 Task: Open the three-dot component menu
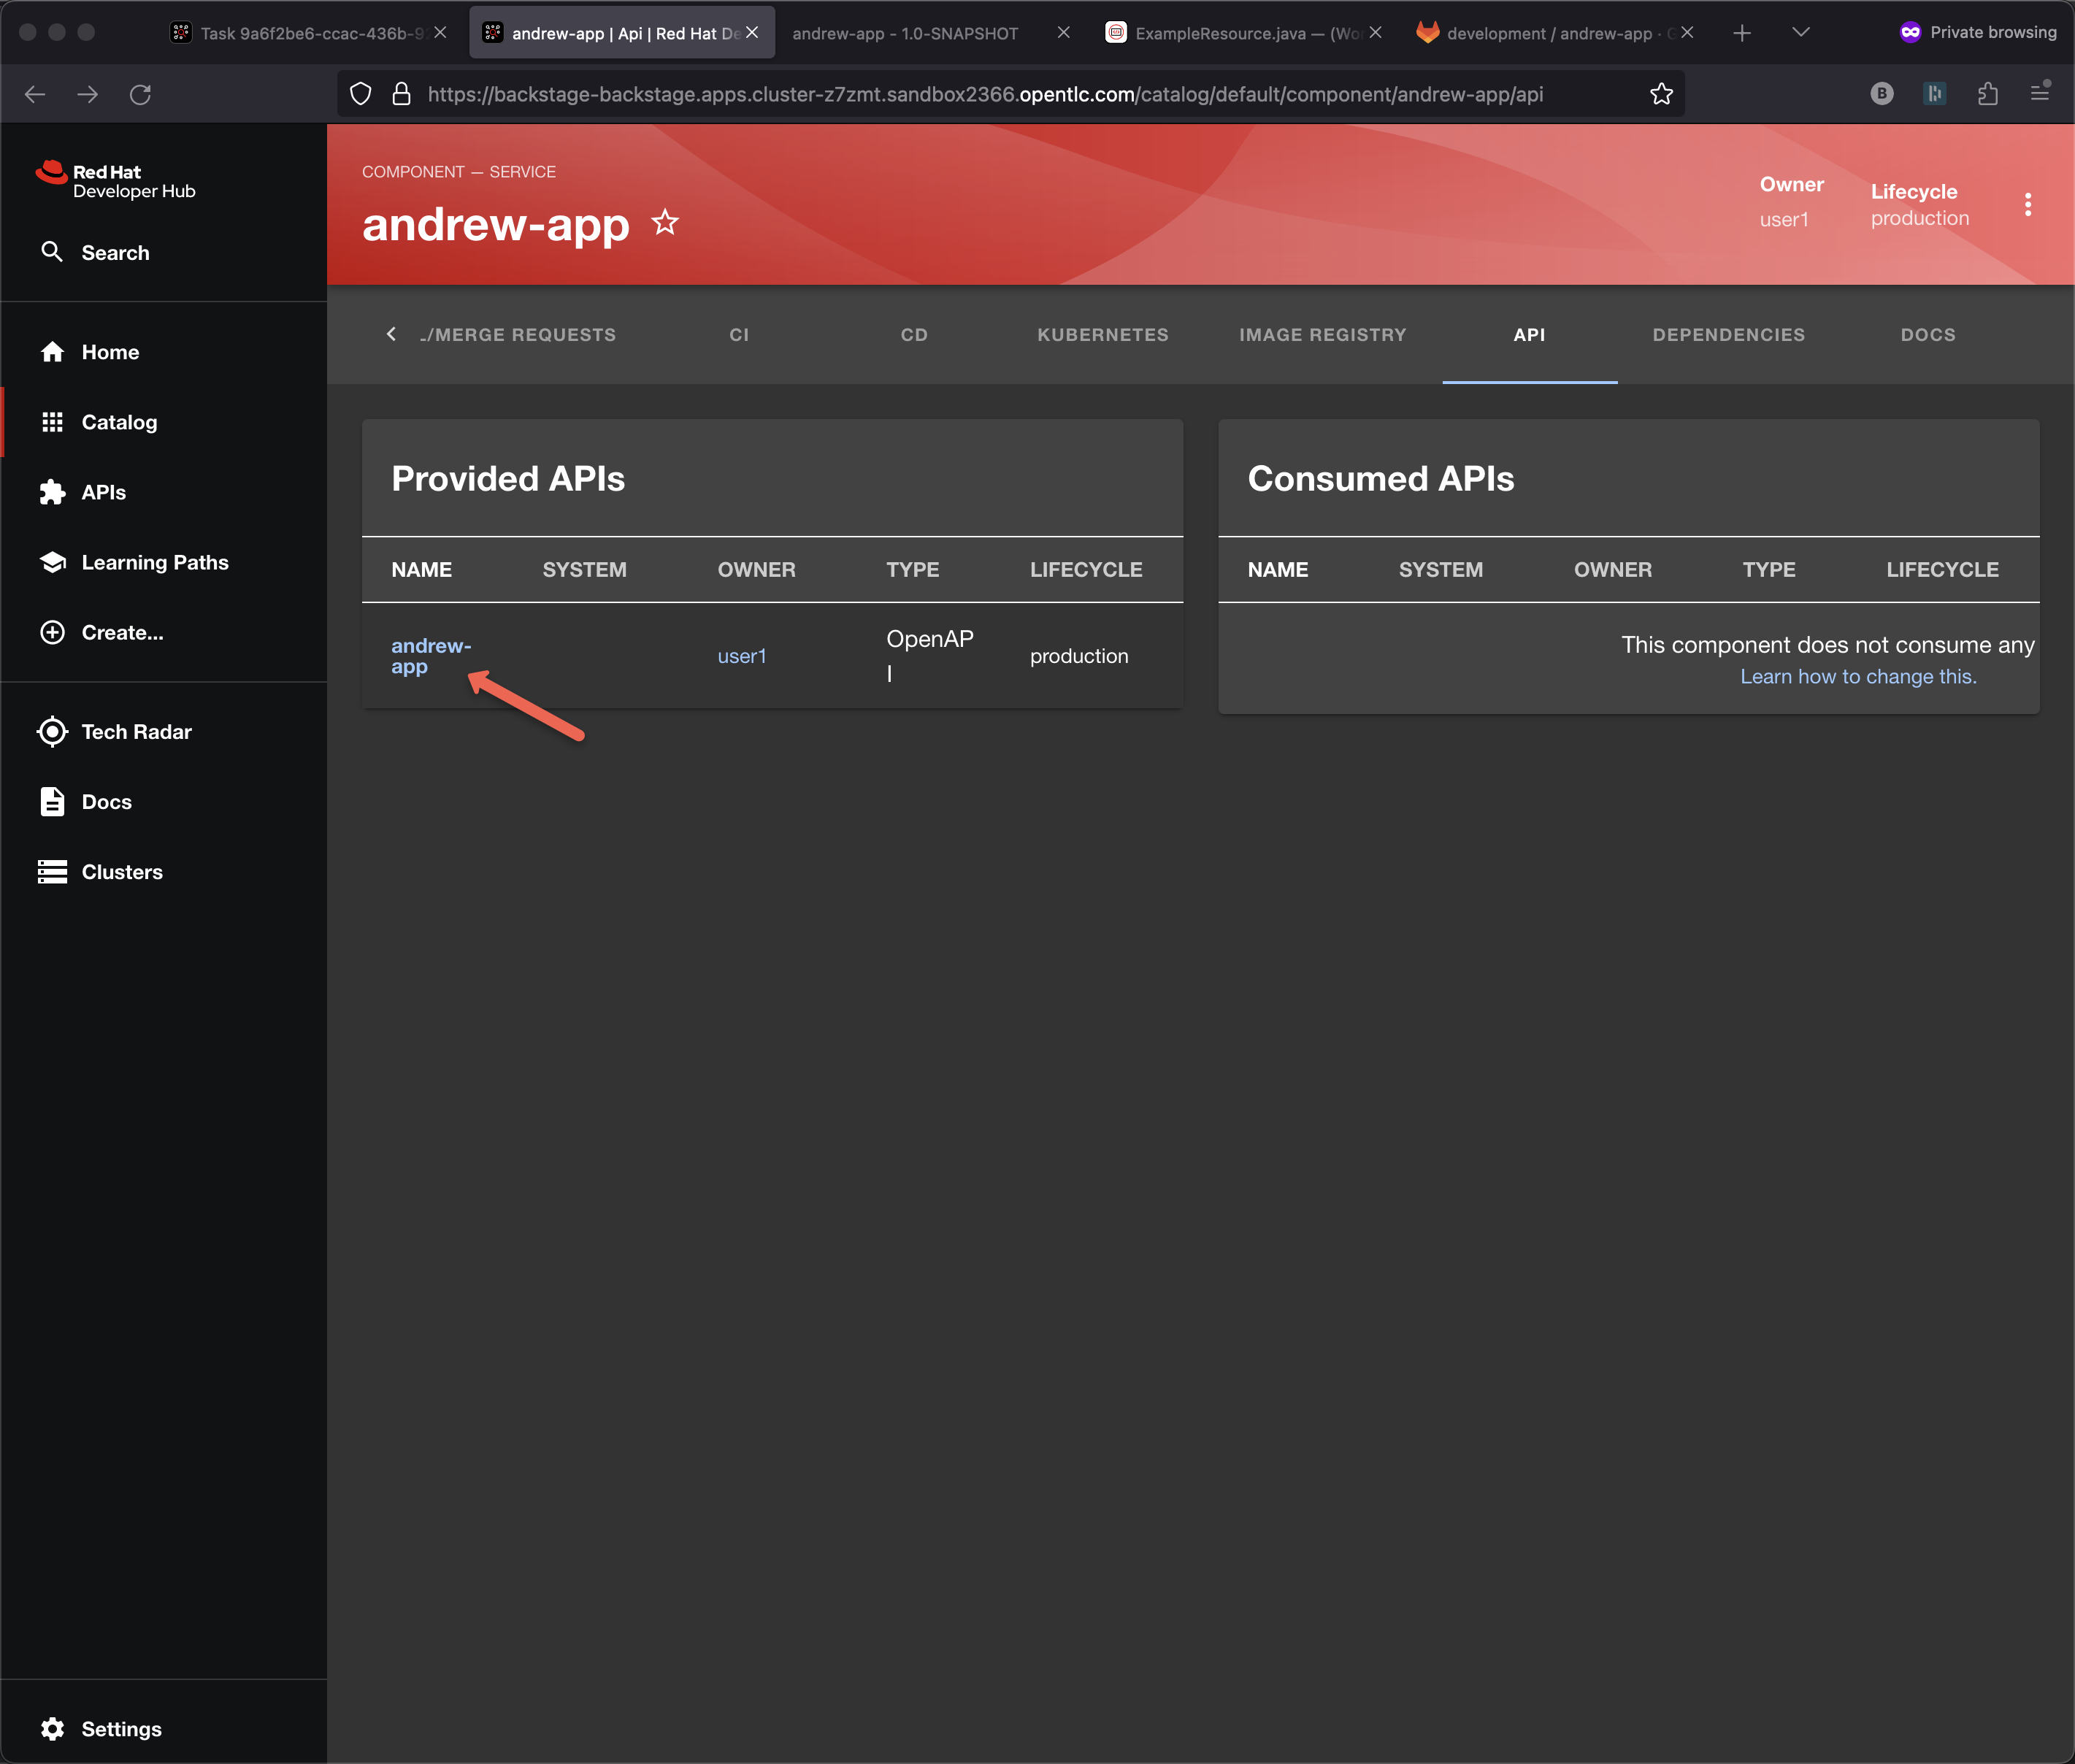point(2028,204)
